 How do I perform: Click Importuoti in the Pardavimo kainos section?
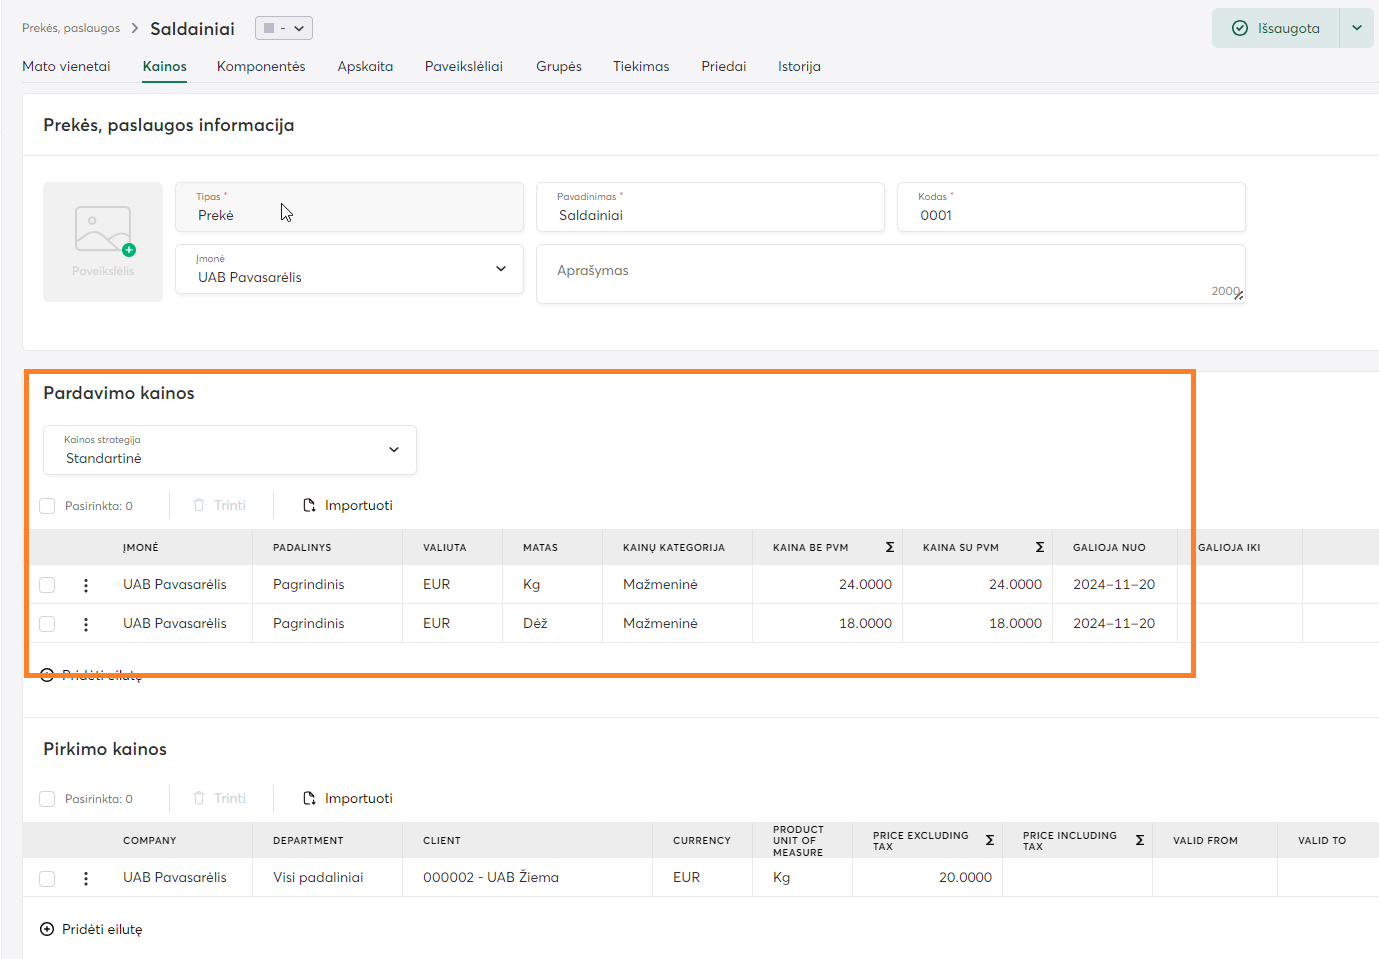tap(348, 506)
